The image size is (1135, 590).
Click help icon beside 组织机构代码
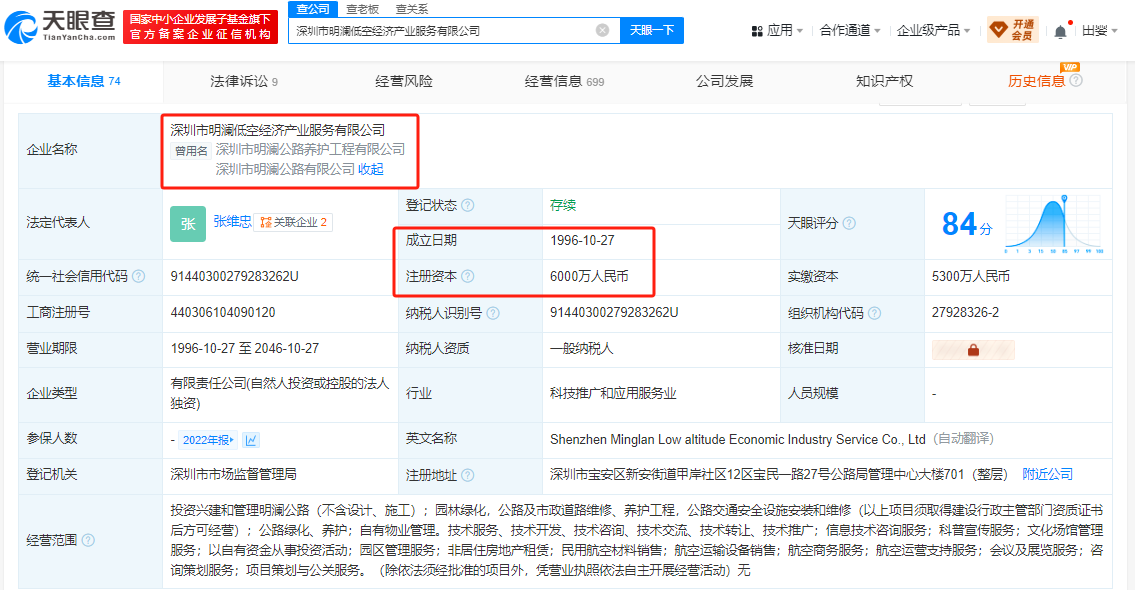point(874,313)
